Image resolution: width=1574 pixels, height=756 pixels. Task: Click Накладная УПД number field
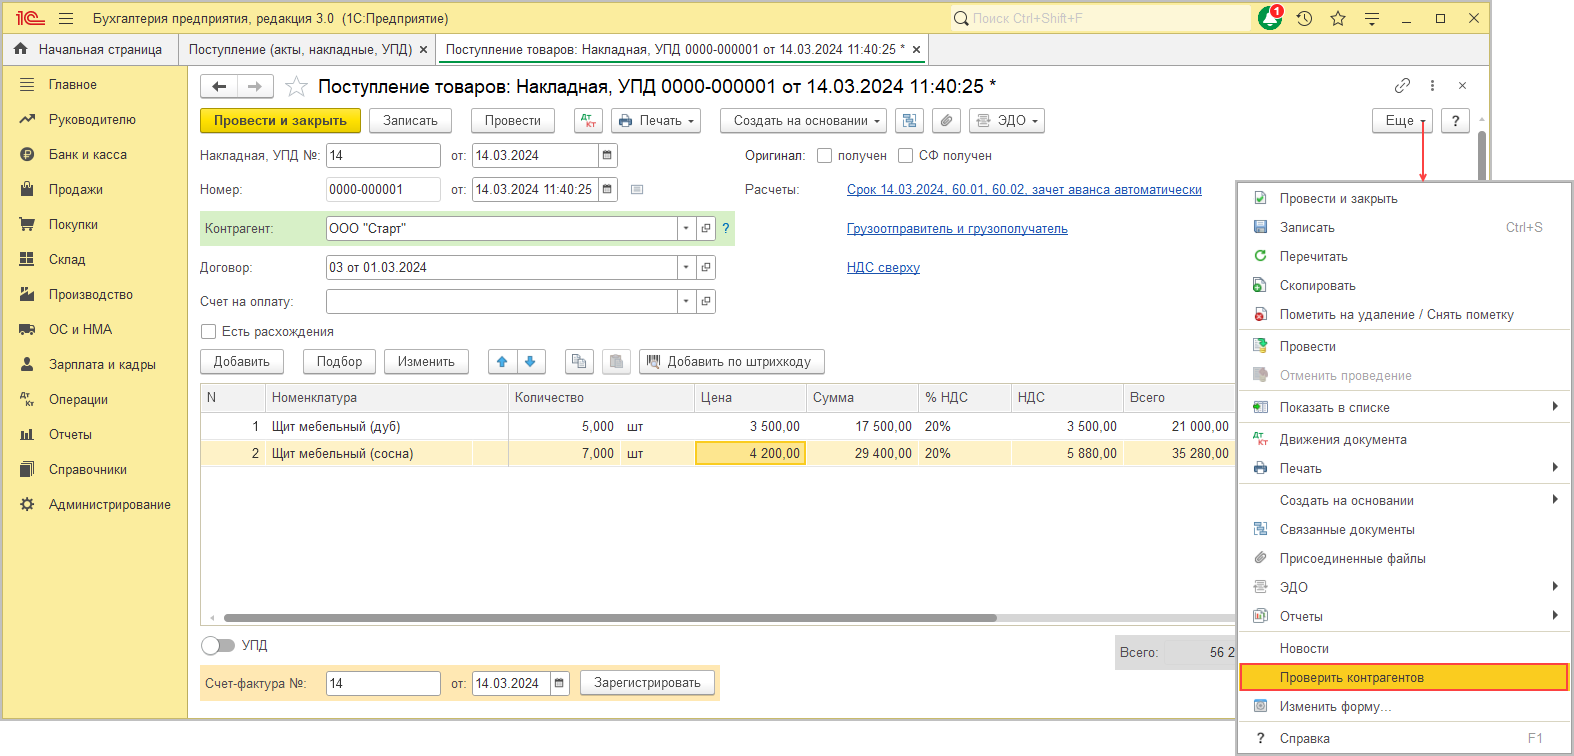pyautogui.click(x=383, y=156)
